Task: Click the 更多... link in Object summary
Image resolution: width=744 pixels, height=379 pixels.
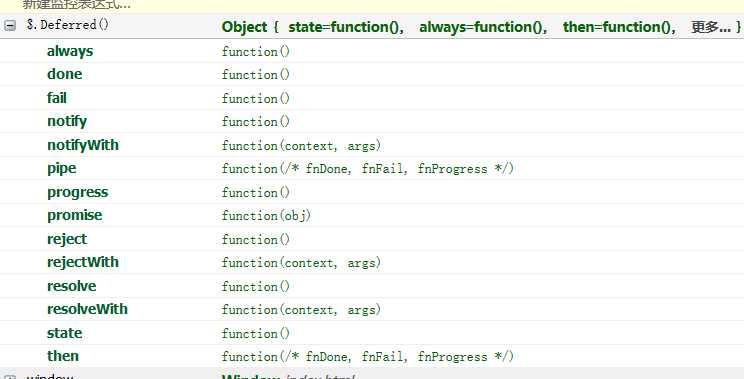Action: pyautogui.click(x=711, y=27)
